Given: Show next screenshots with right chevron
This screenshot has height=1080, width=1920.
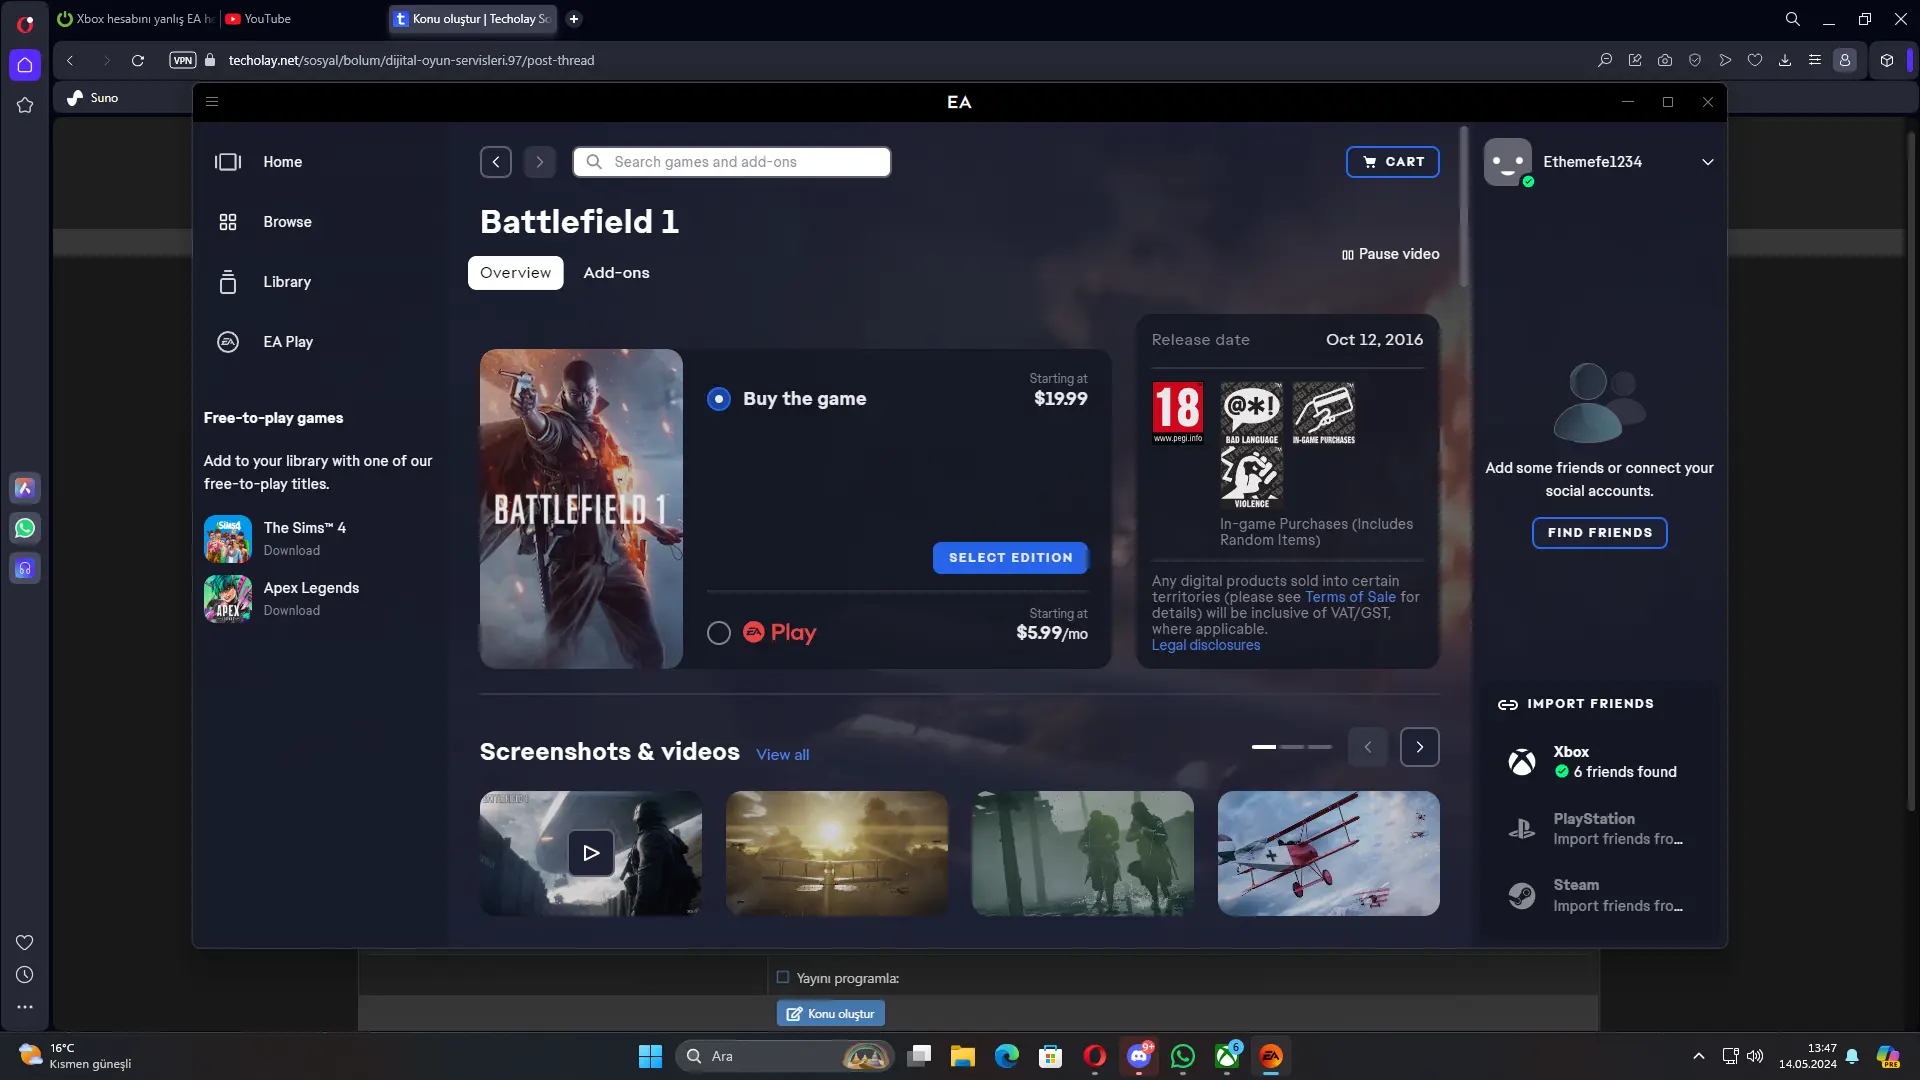Looking at the screenshot, I should (1420, 747).
